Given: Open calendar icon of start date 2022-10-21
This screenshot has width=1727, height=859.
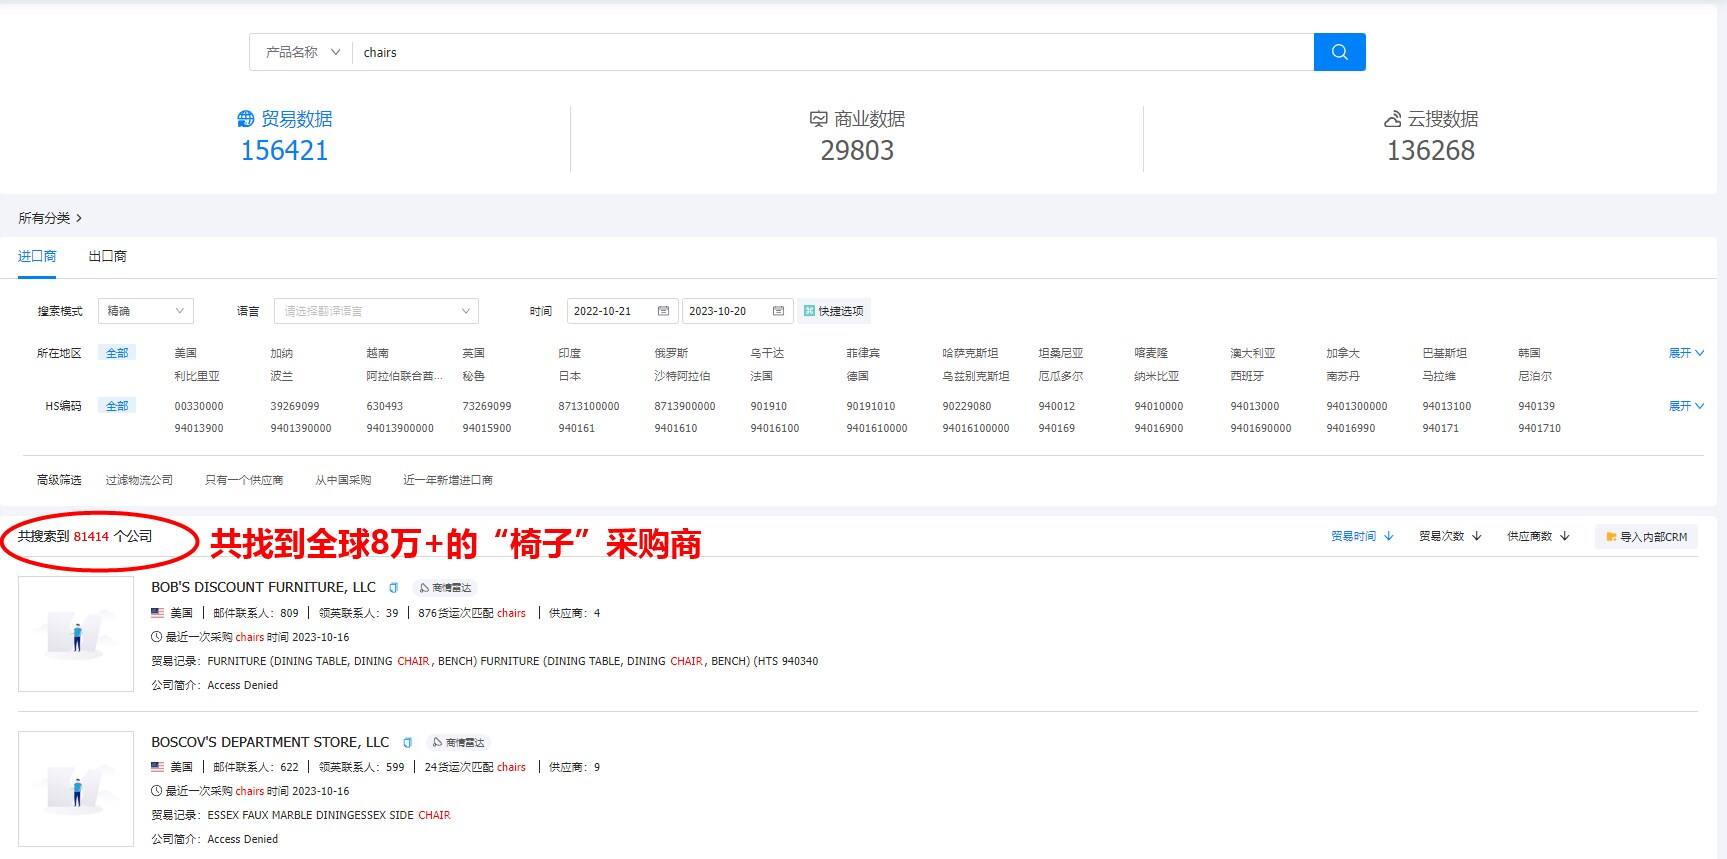Looking at the screenshot, I should click(663, 311).
